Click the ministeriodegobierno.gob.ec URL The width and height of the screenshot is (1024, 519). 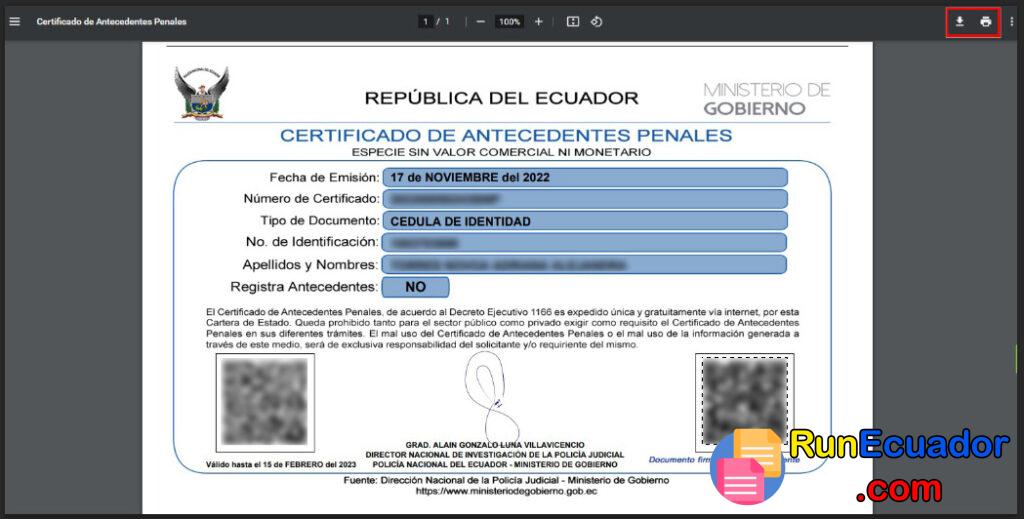click(x=506, y=491)
